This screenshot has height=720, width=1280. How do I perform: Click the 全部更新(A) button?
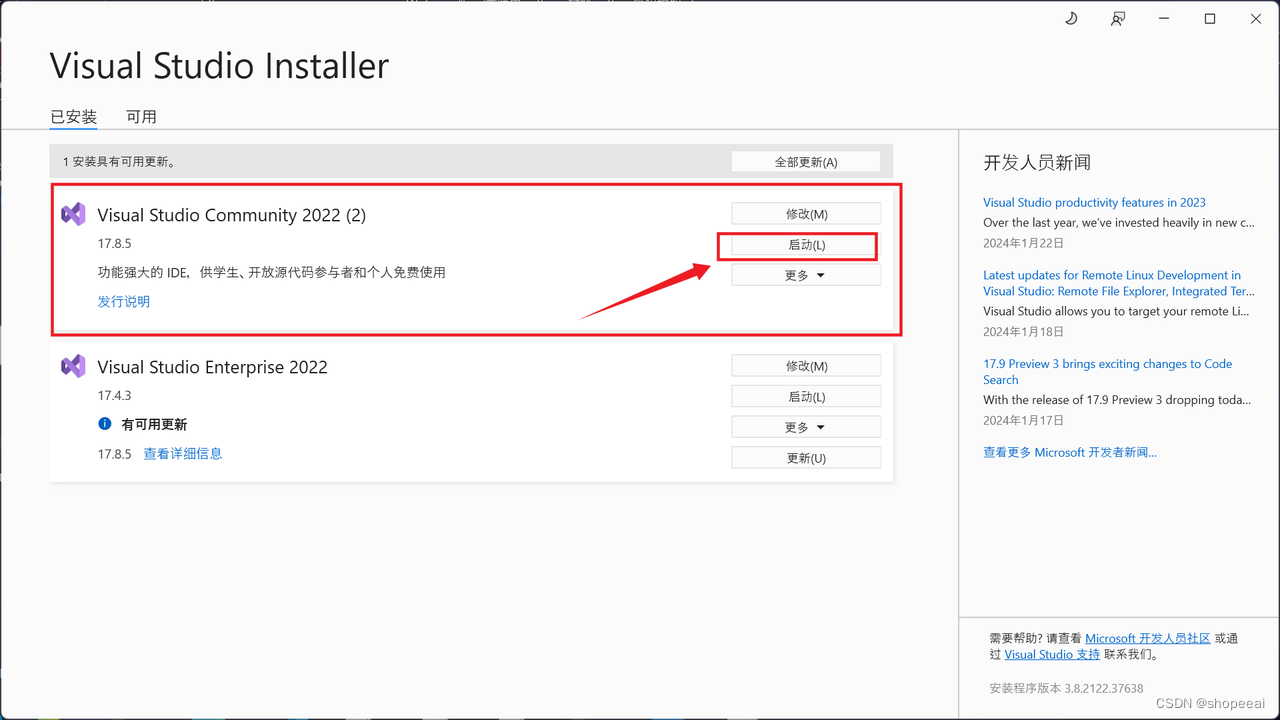tap(806, 162)
